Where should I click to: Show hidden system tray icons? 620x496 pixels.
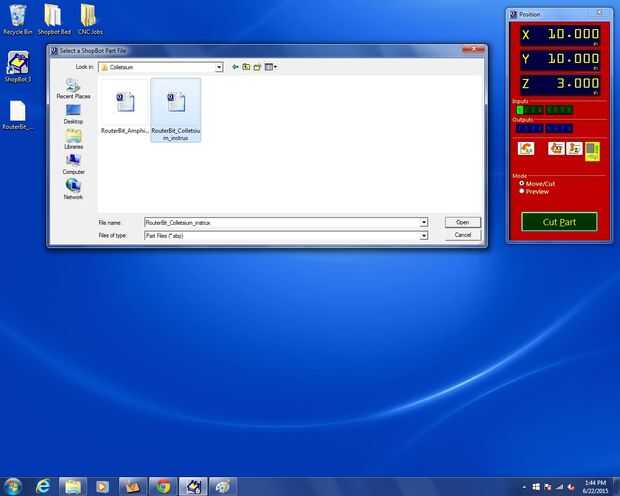coord(524,487)
